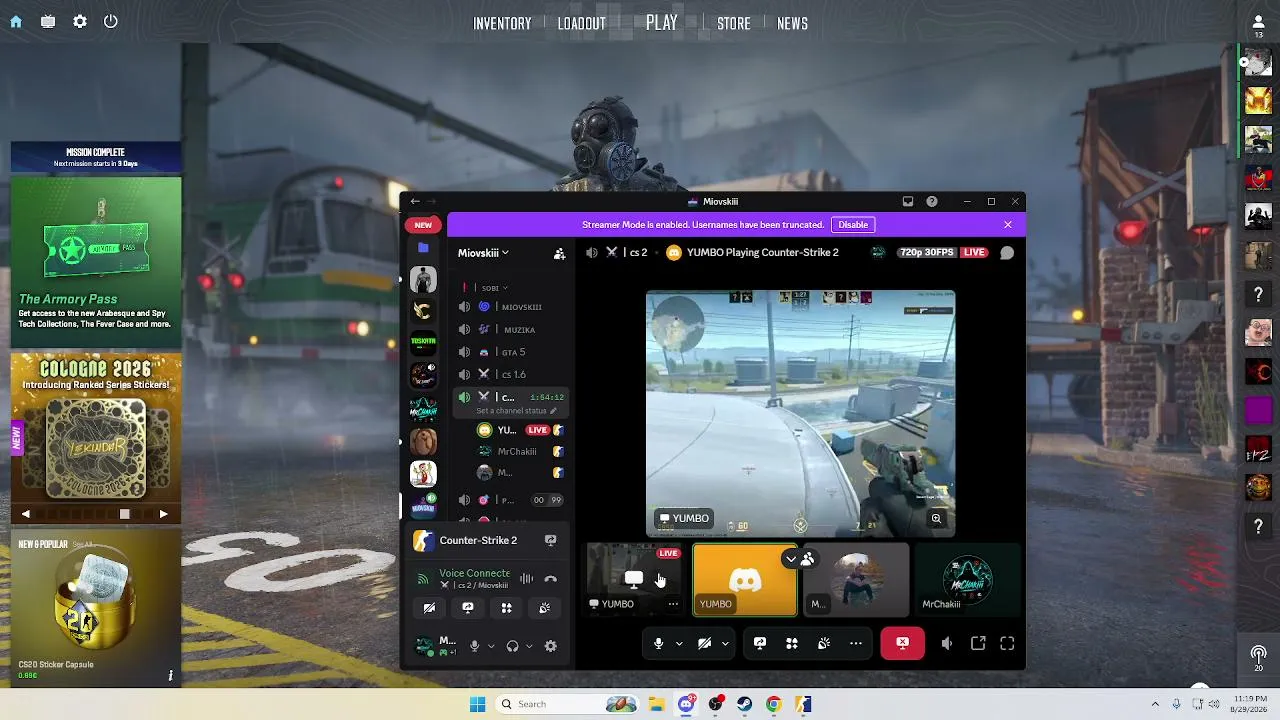1280x720 pixels.
Task: Open the INVENTORY tab in CS2
Action: pos(502,24)
